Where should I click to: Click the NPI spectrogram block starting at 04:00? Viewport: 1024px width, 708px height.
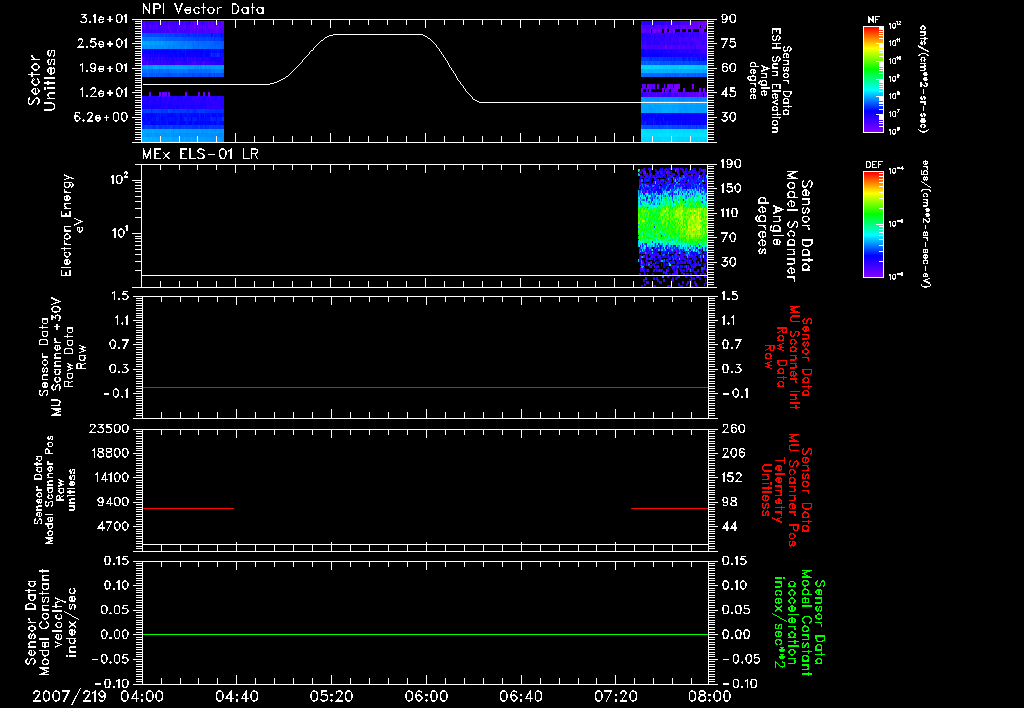[x=183, y=81]
